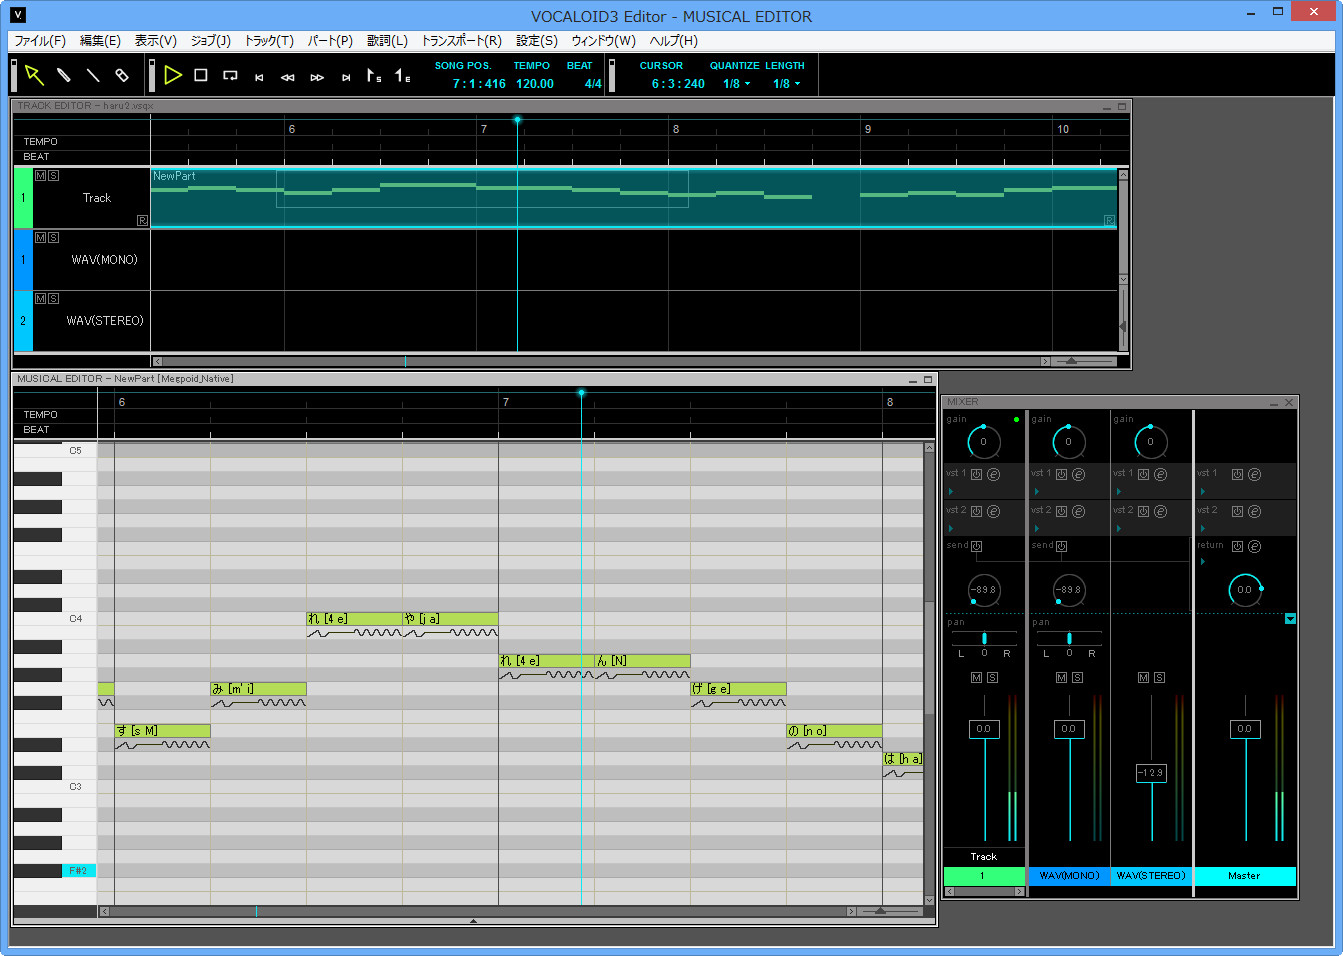Click the R render button on Track 1 header
Viewport: 1343px width, 956px height.
[142, 220]
